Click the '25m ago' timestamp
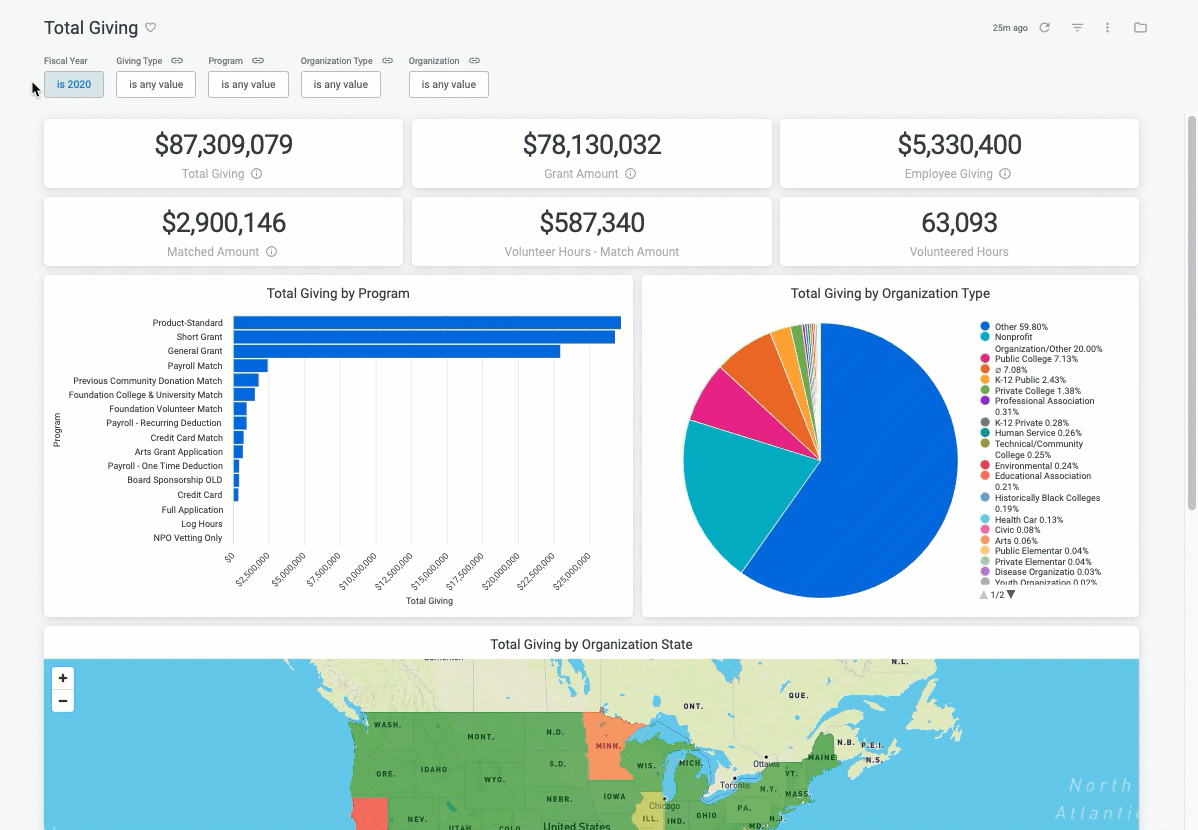 [1010, 28]
